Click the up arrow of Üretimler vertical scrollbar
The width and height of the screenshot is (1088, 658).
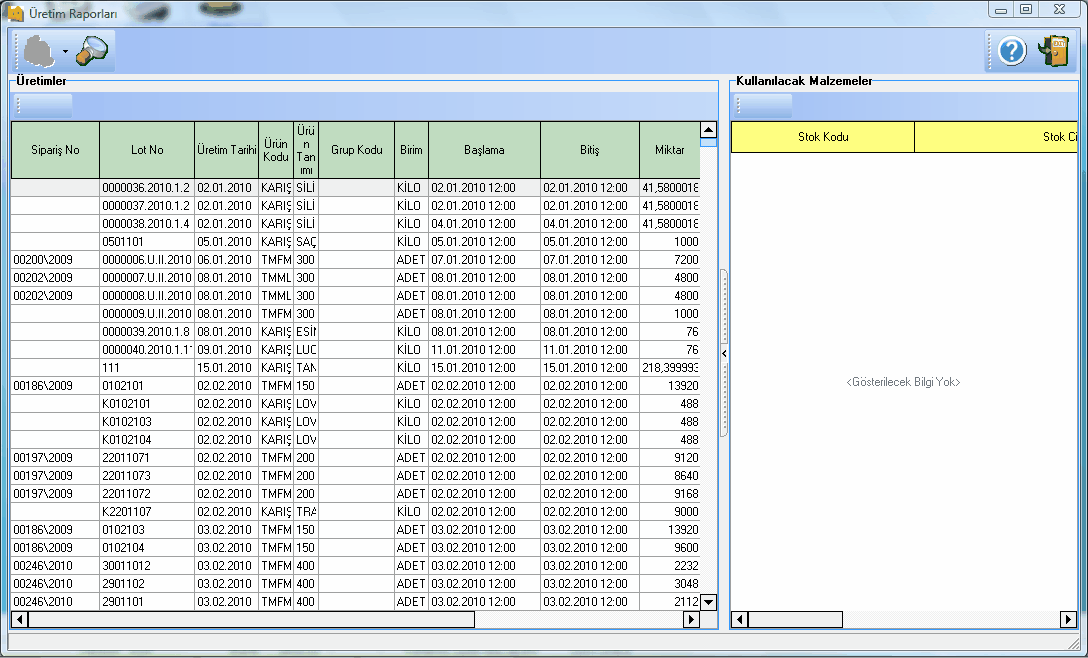coord(708,130)
